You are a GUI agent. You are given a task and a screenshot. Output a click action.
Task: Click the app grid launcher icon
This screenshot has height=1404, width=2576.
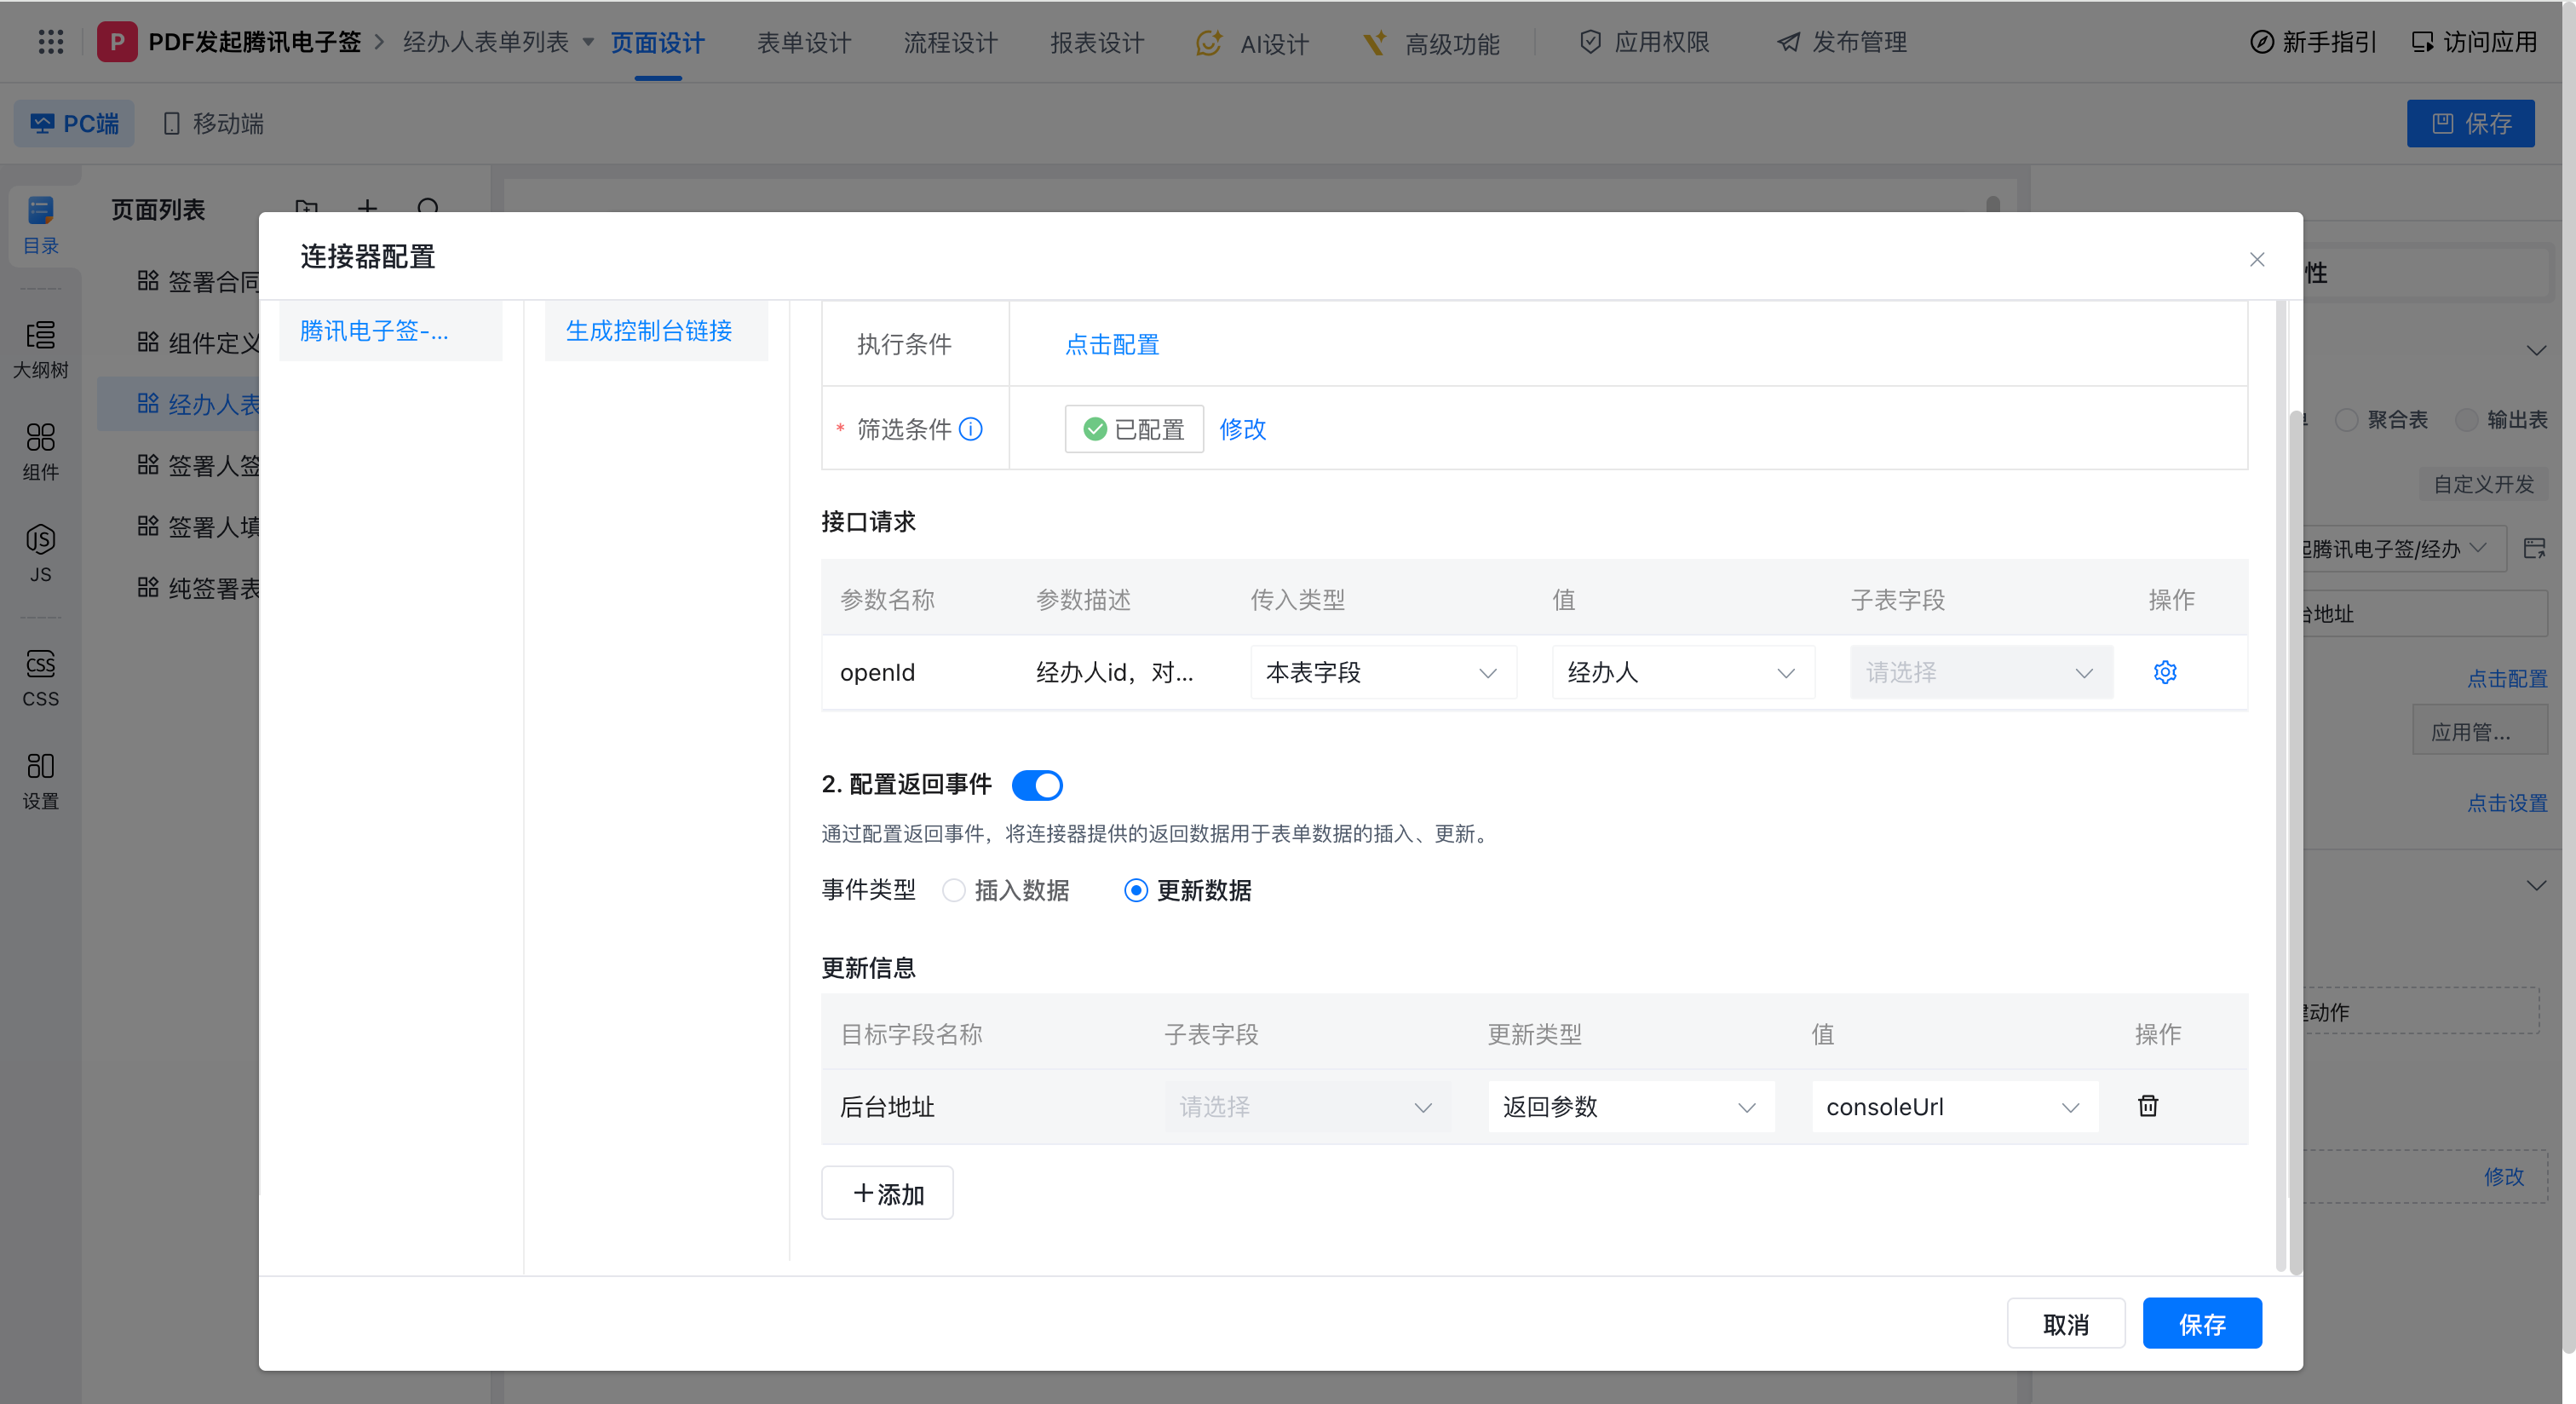[50, 42]
